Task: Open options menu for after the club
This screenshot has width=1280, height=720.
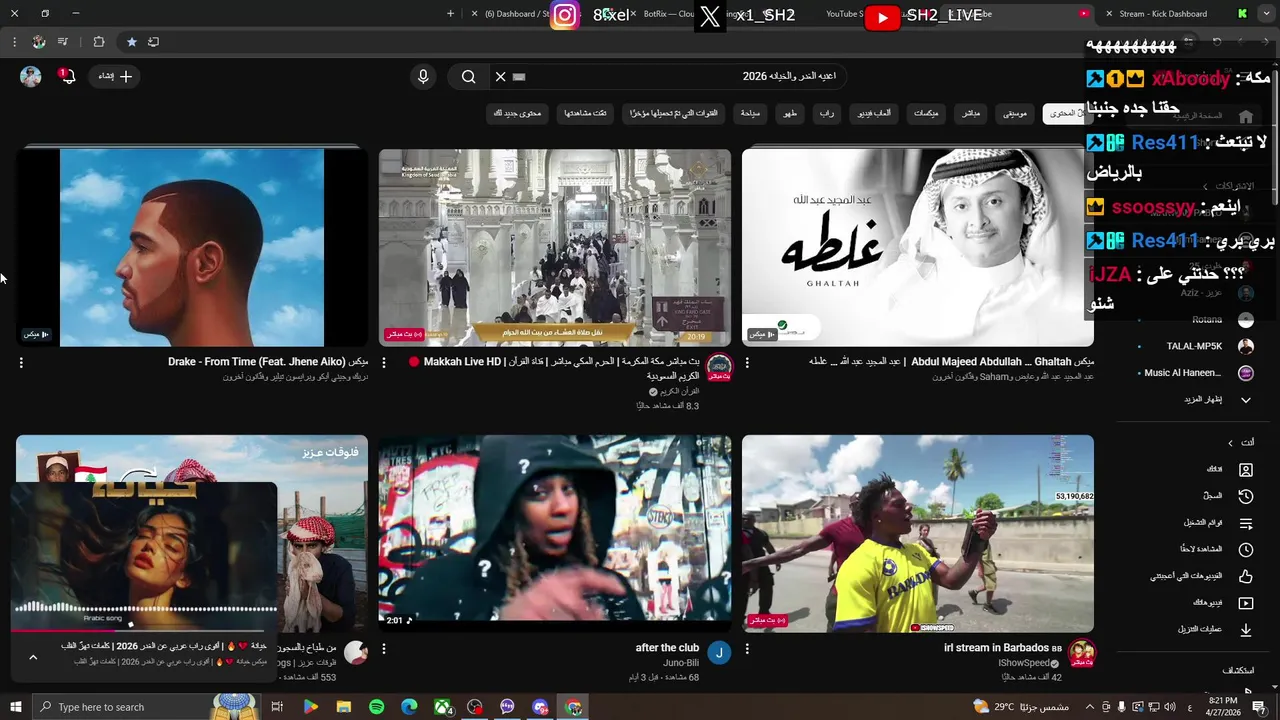Action: pos(384,649)
